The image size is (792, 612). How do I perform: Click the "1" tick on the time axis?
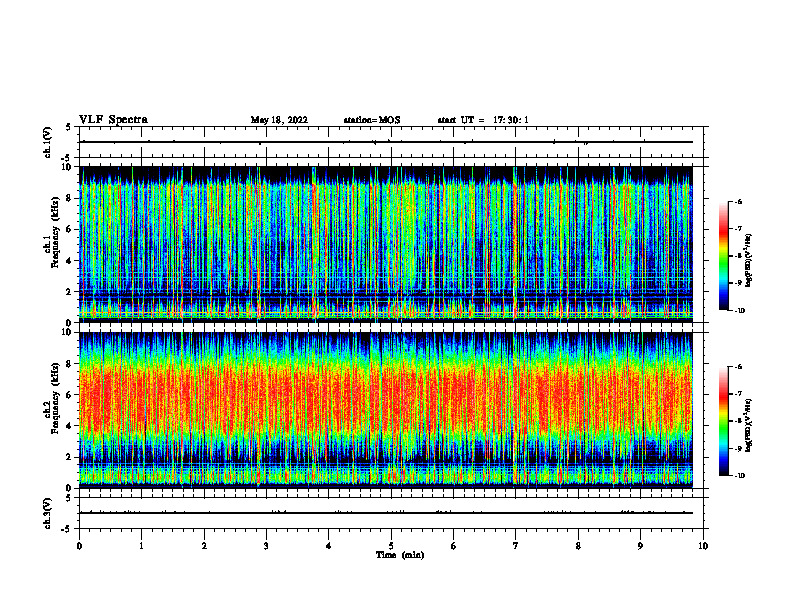pyautogui.click(x=141, y=546)
